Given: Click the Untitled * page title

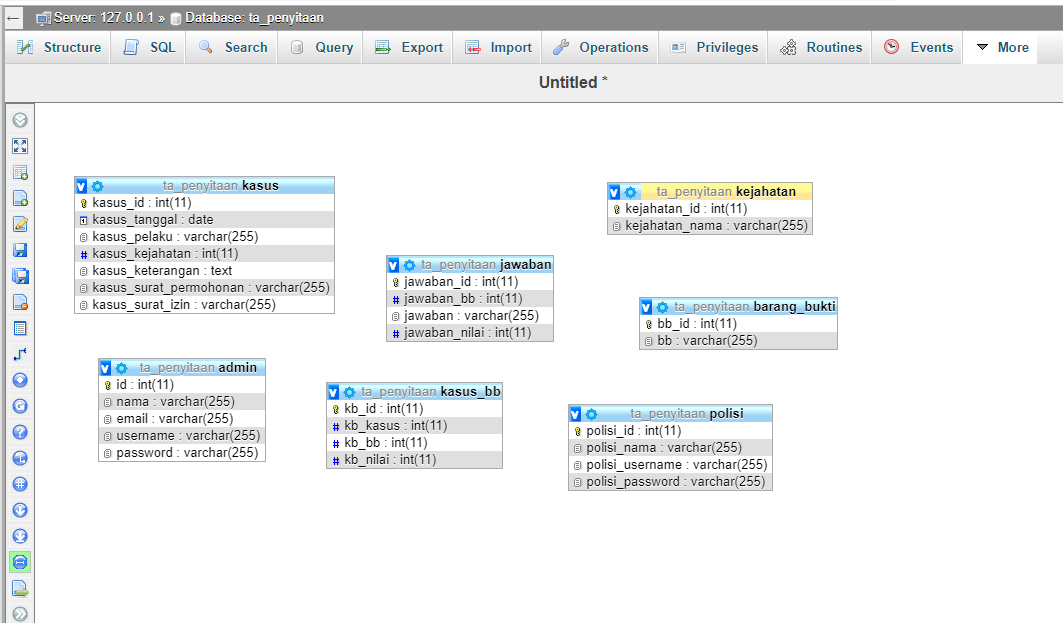Looking at the screenshot, I should pos(573,82).
